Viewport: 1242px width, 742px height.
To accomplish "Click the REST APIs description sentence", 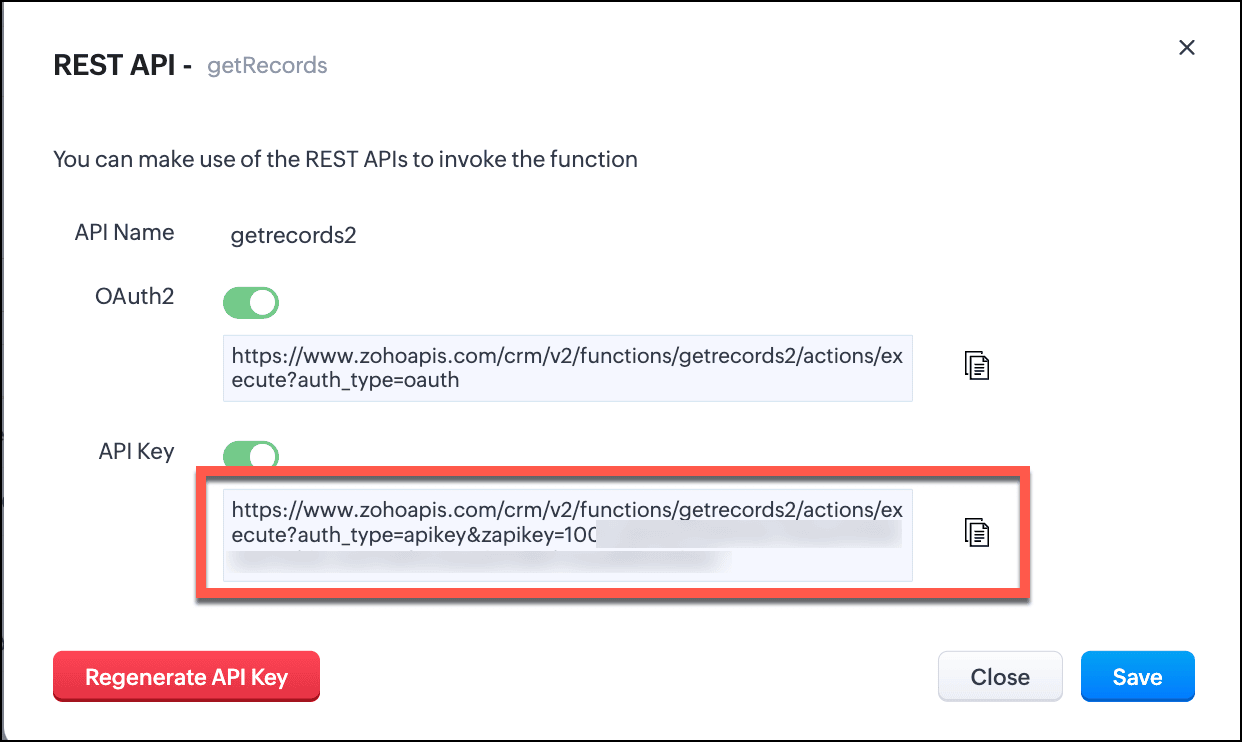I will pyautogui.click(x=345, y=158).
